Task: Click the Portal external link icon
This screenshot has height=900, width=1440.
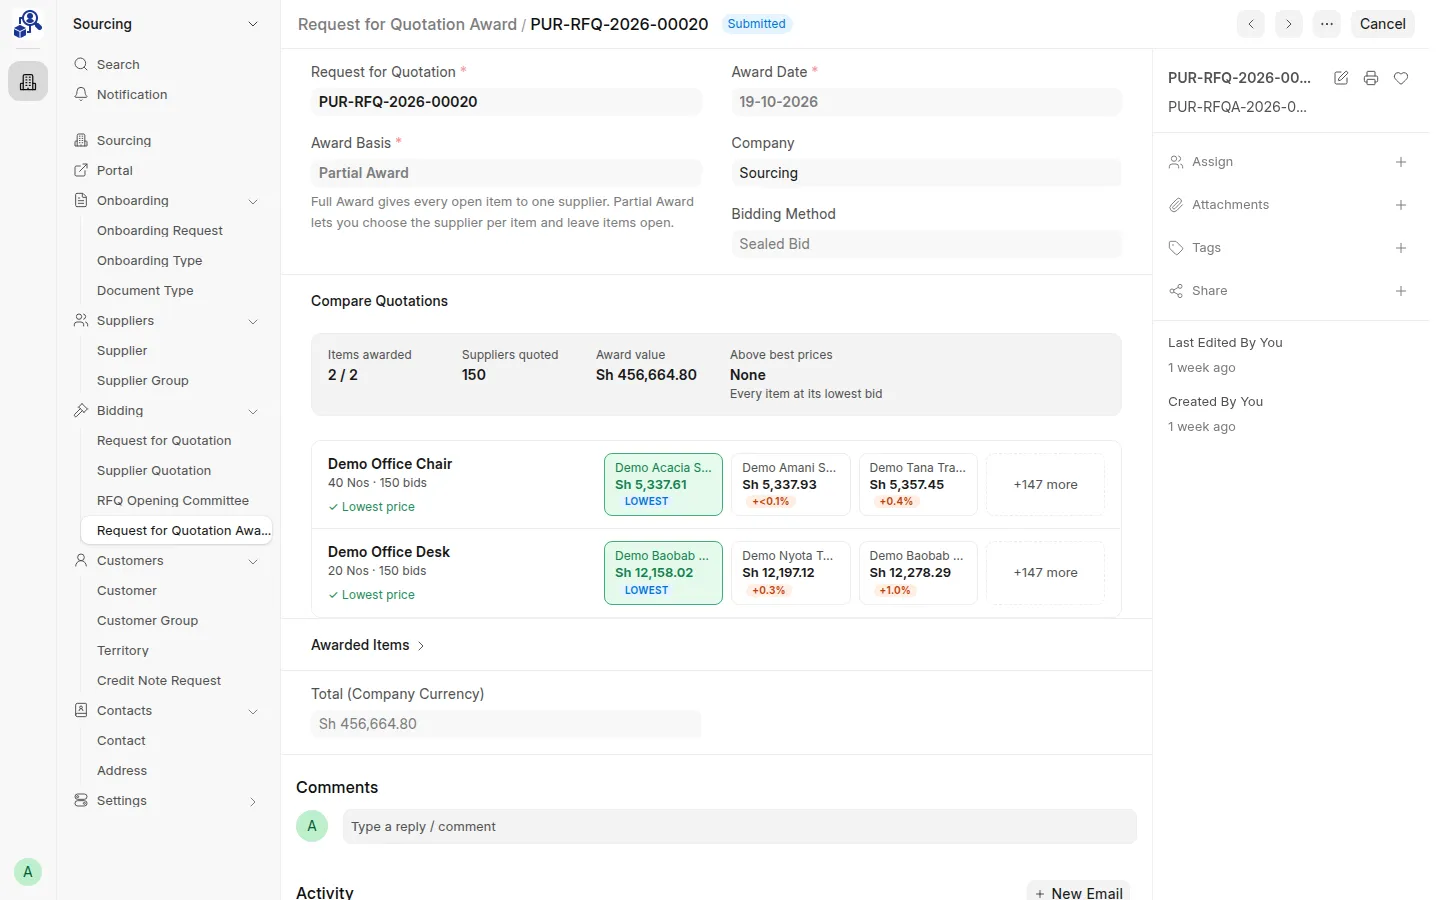Action: click(81, 170)
